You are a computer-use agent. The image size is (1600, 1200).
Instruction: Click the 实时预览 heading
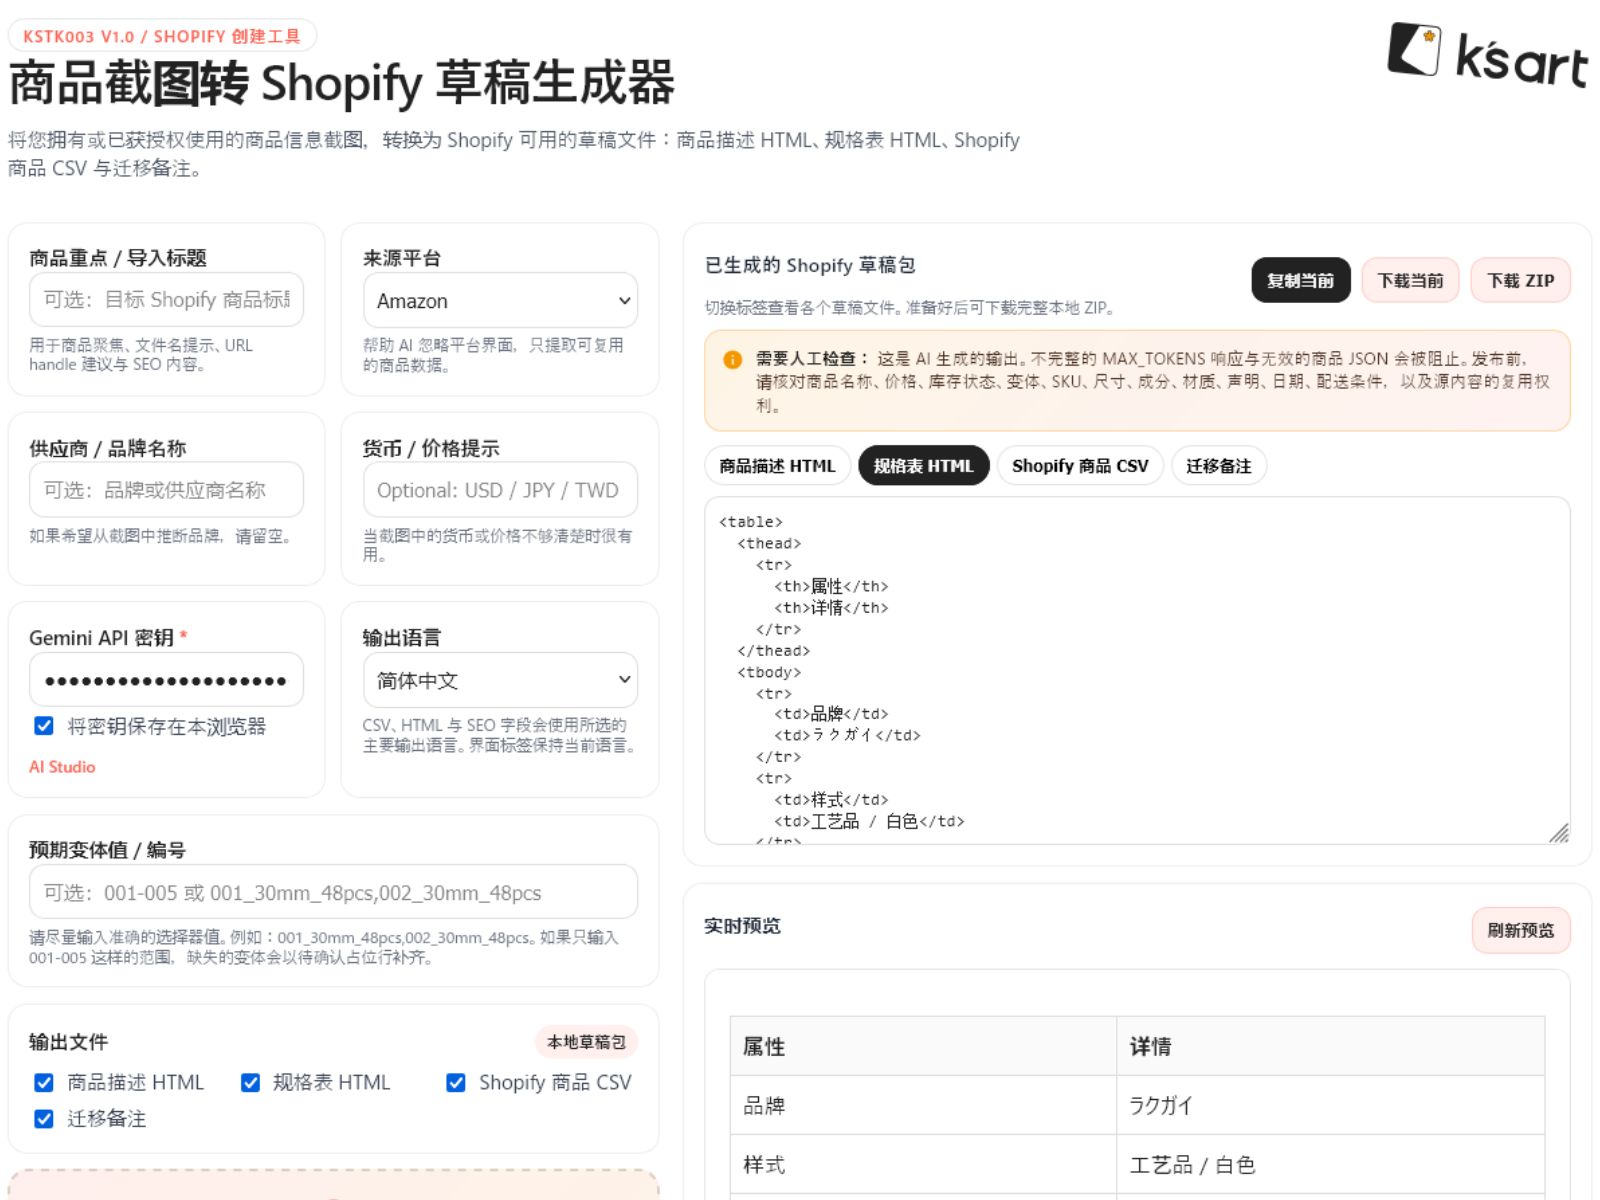[x=742, y=926]
